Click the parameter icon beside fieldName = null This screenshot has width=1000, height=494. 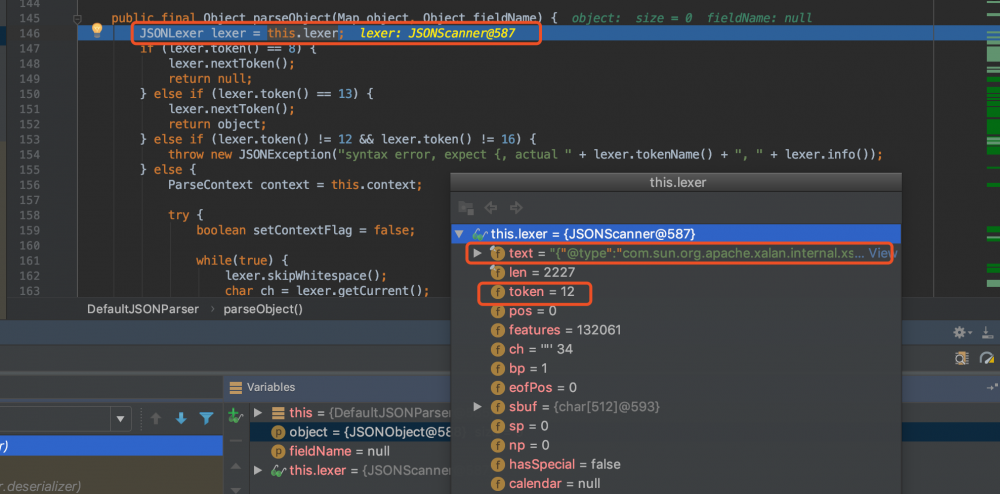pyautogui.click(x=278, y=451)
